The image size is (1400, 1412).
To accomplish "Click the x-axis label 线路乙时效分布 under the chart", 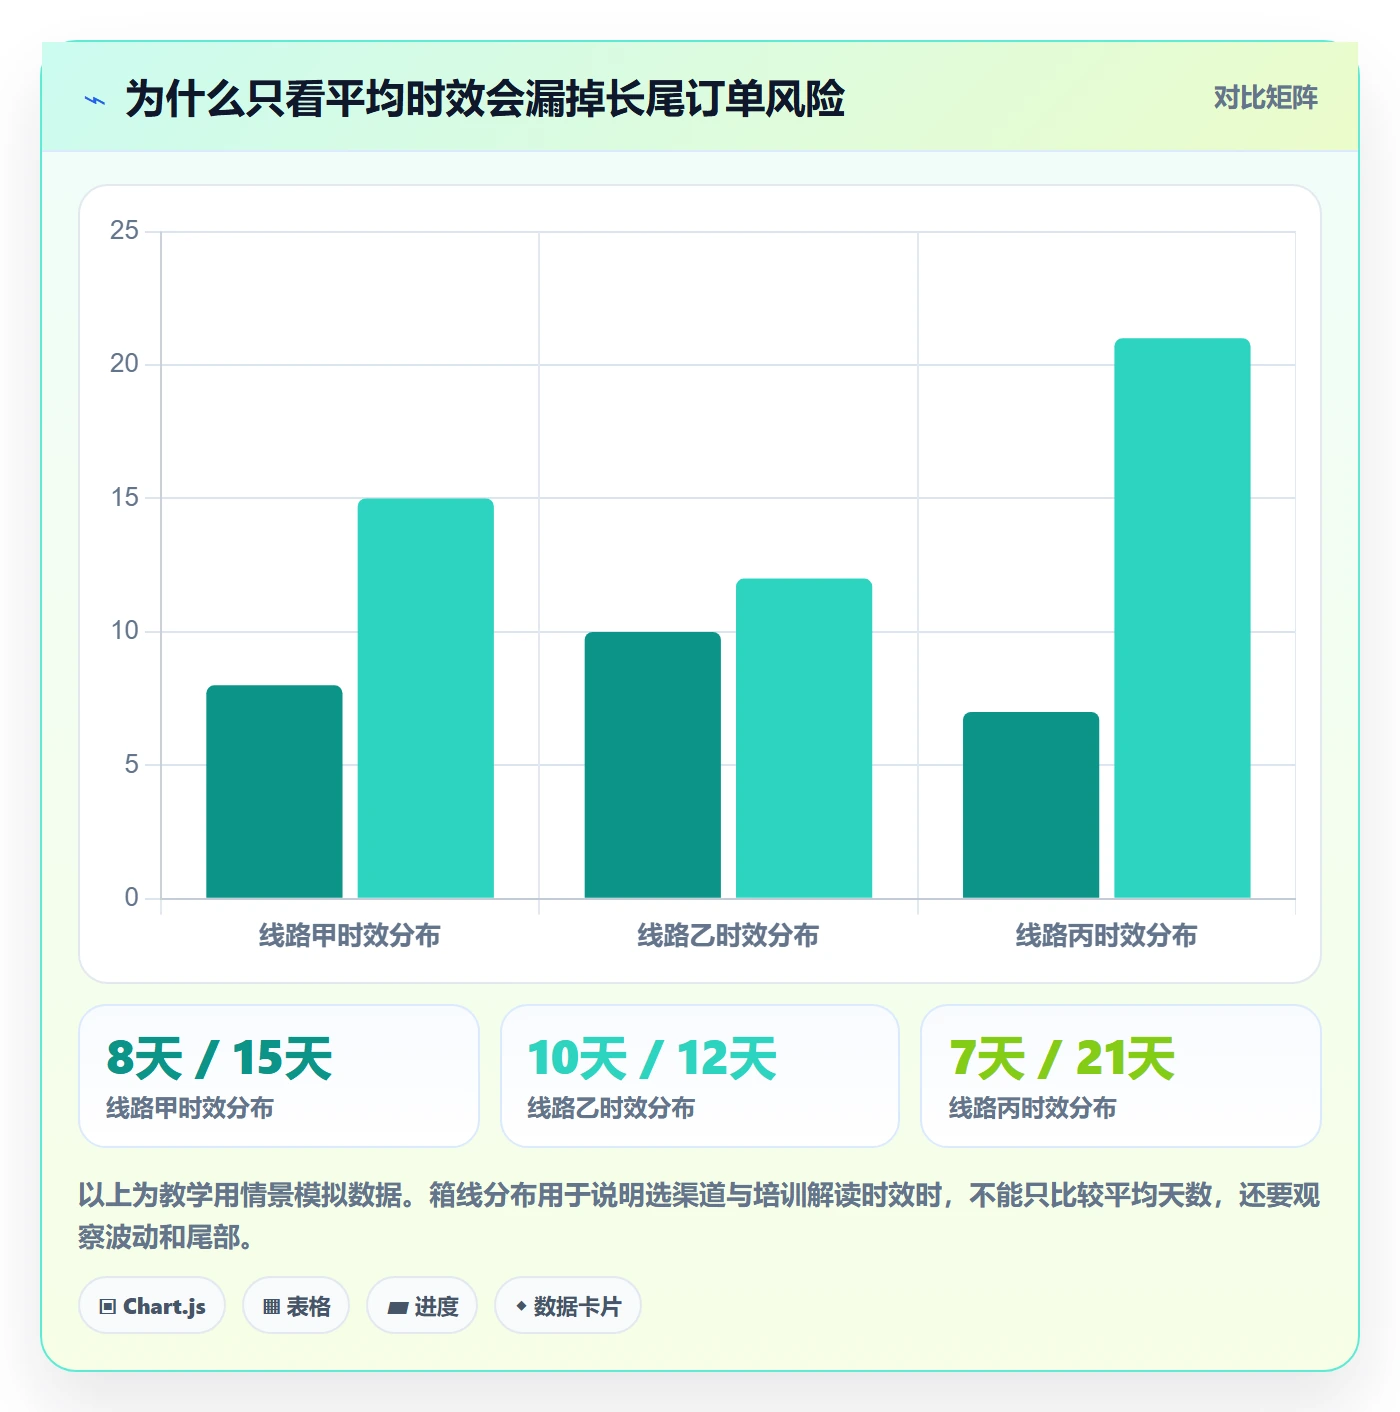I will pos(728,936).
